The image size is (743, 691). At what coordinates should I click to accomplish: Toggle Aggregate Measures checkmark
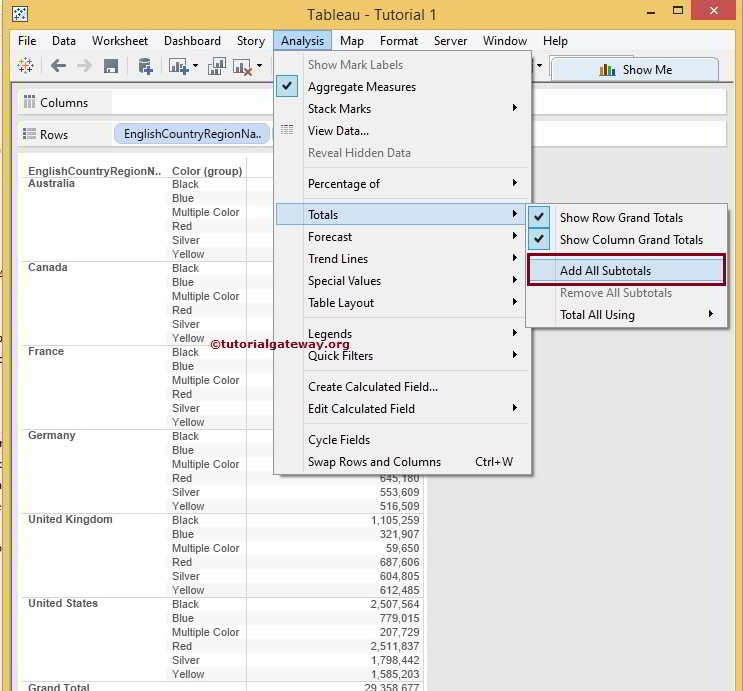coord(361,87)
